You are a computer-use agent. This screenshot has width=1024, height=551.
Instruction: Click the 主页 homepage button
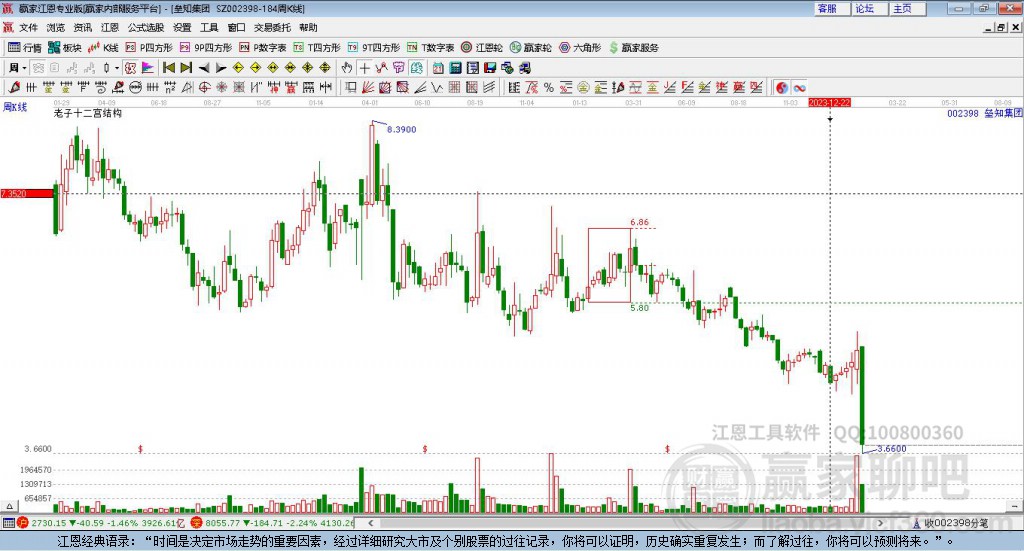(x=907, y=8)
